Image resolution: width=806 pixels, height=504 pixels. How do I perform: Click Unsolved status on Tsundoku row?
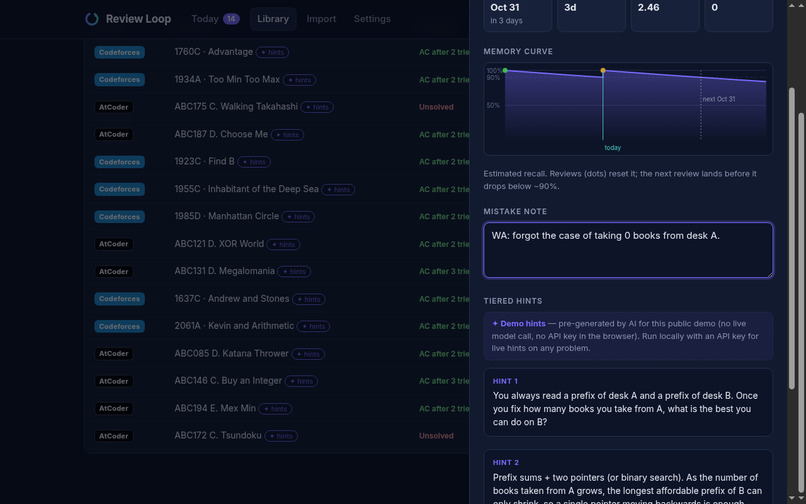click(x=436, y=436)
